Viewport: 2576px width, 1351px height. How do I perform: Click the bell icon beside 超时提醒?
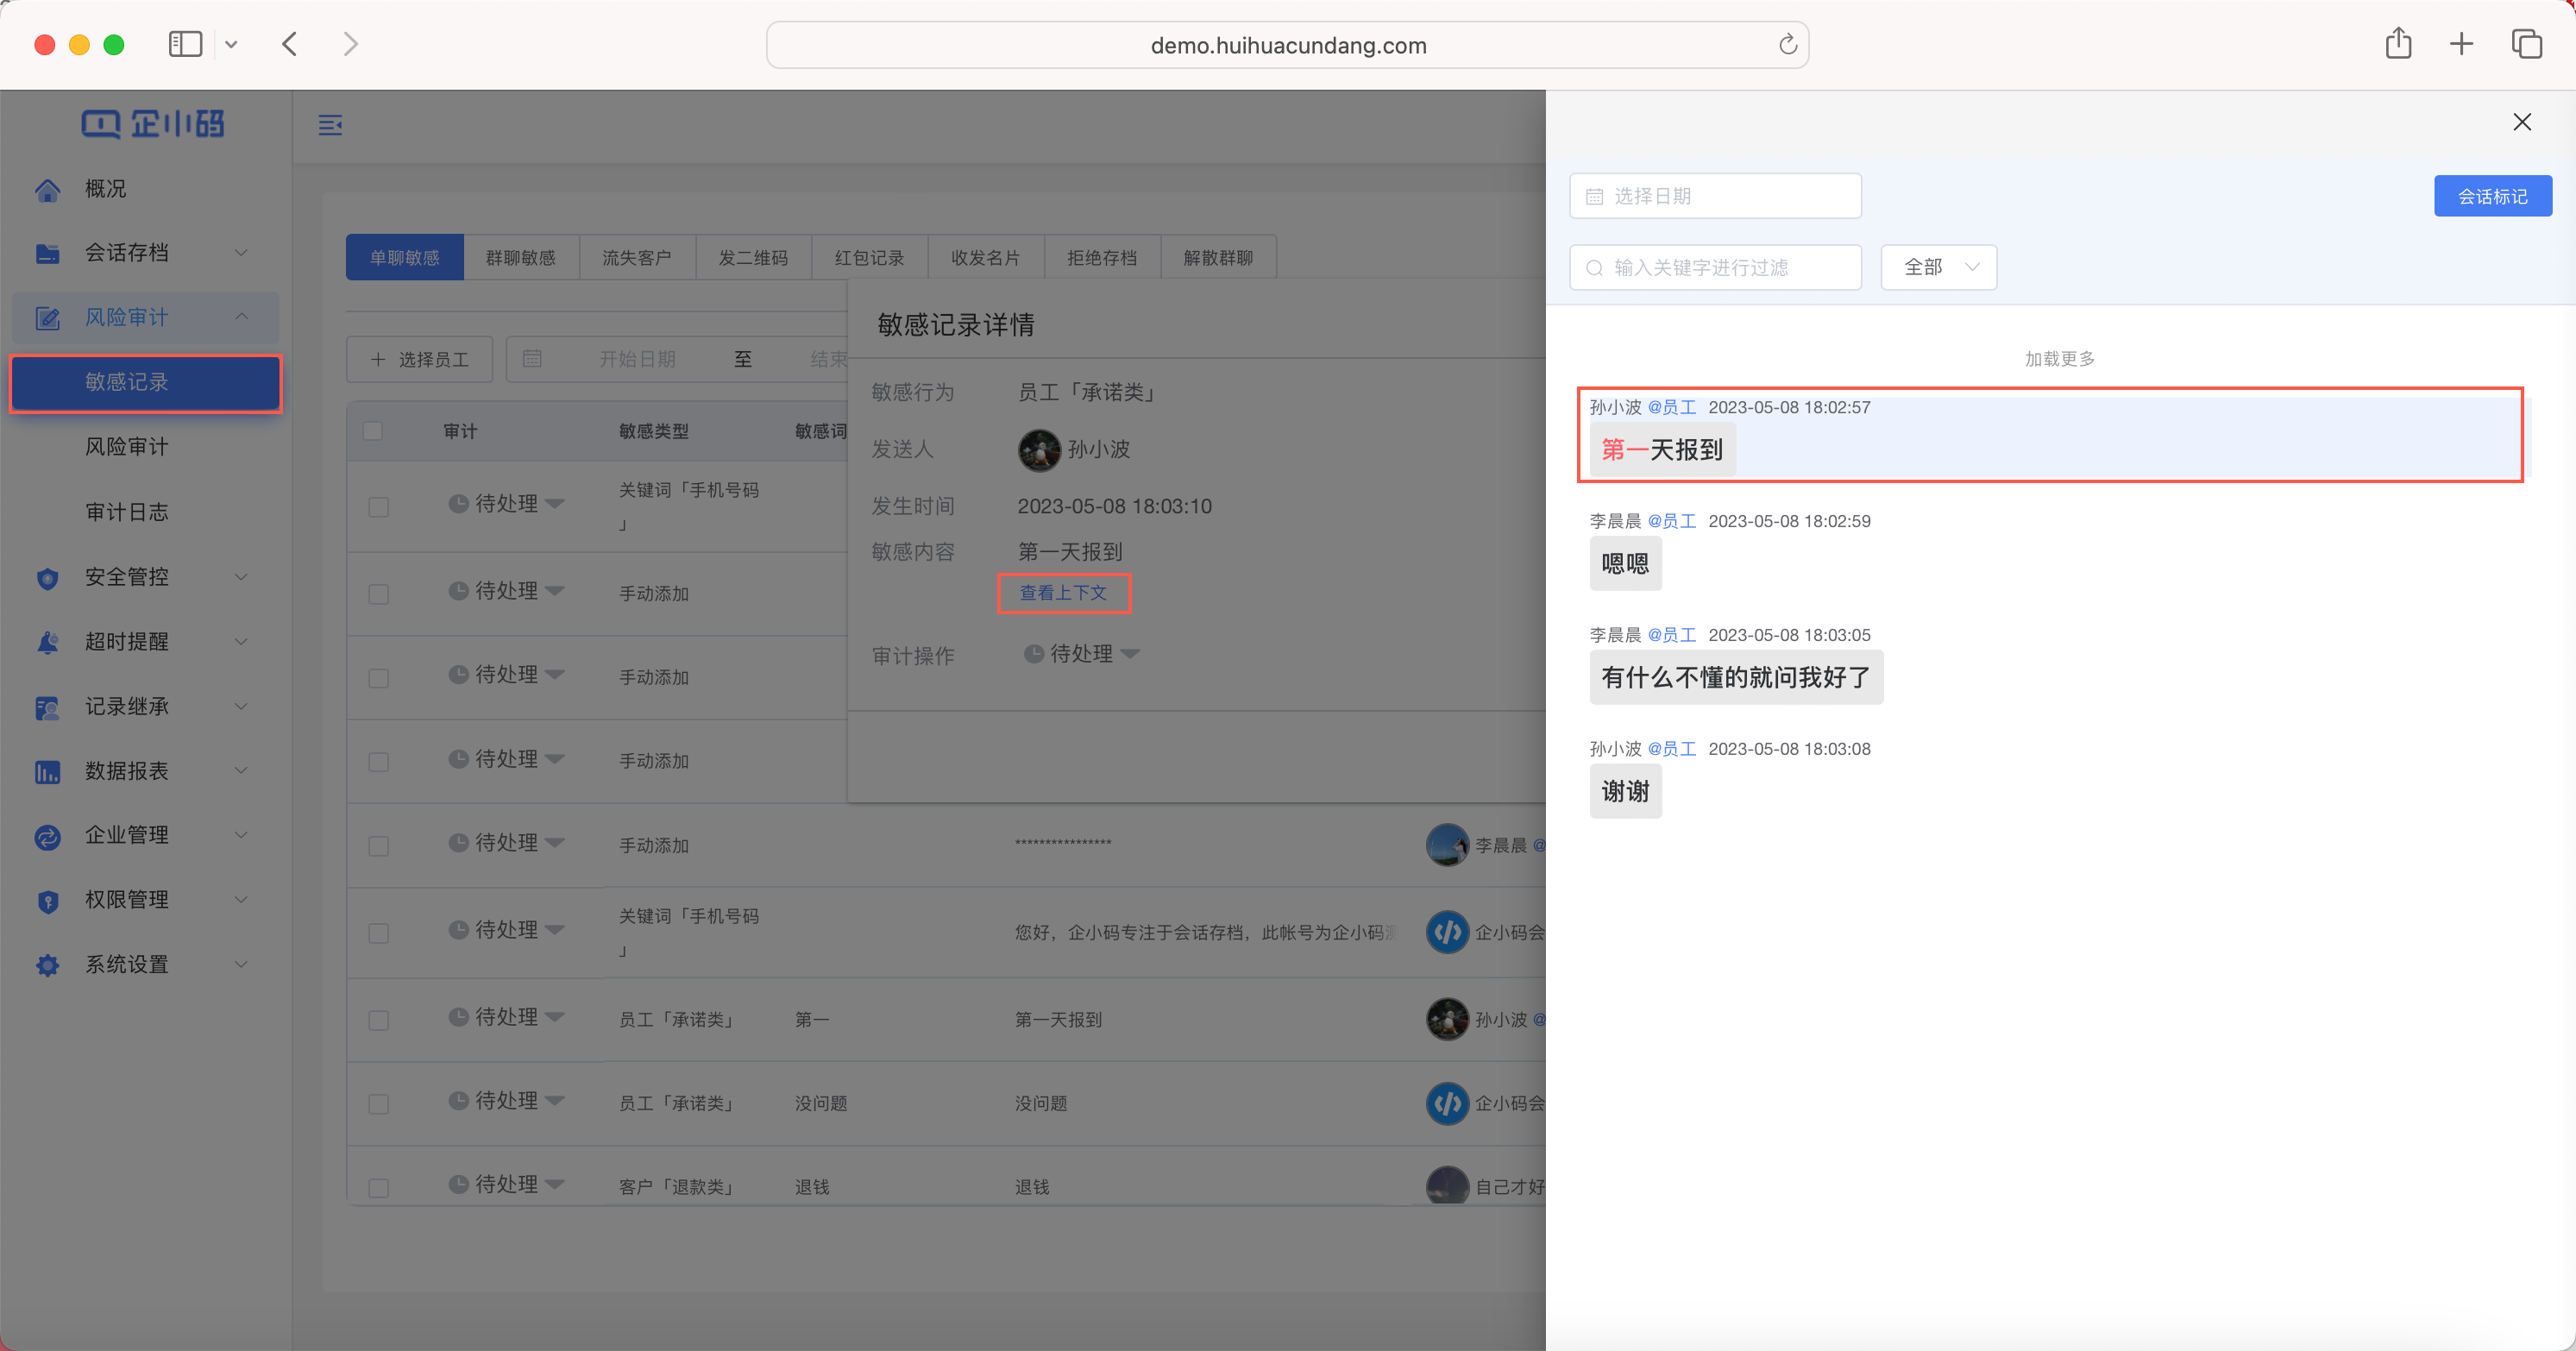click(47, 642)
